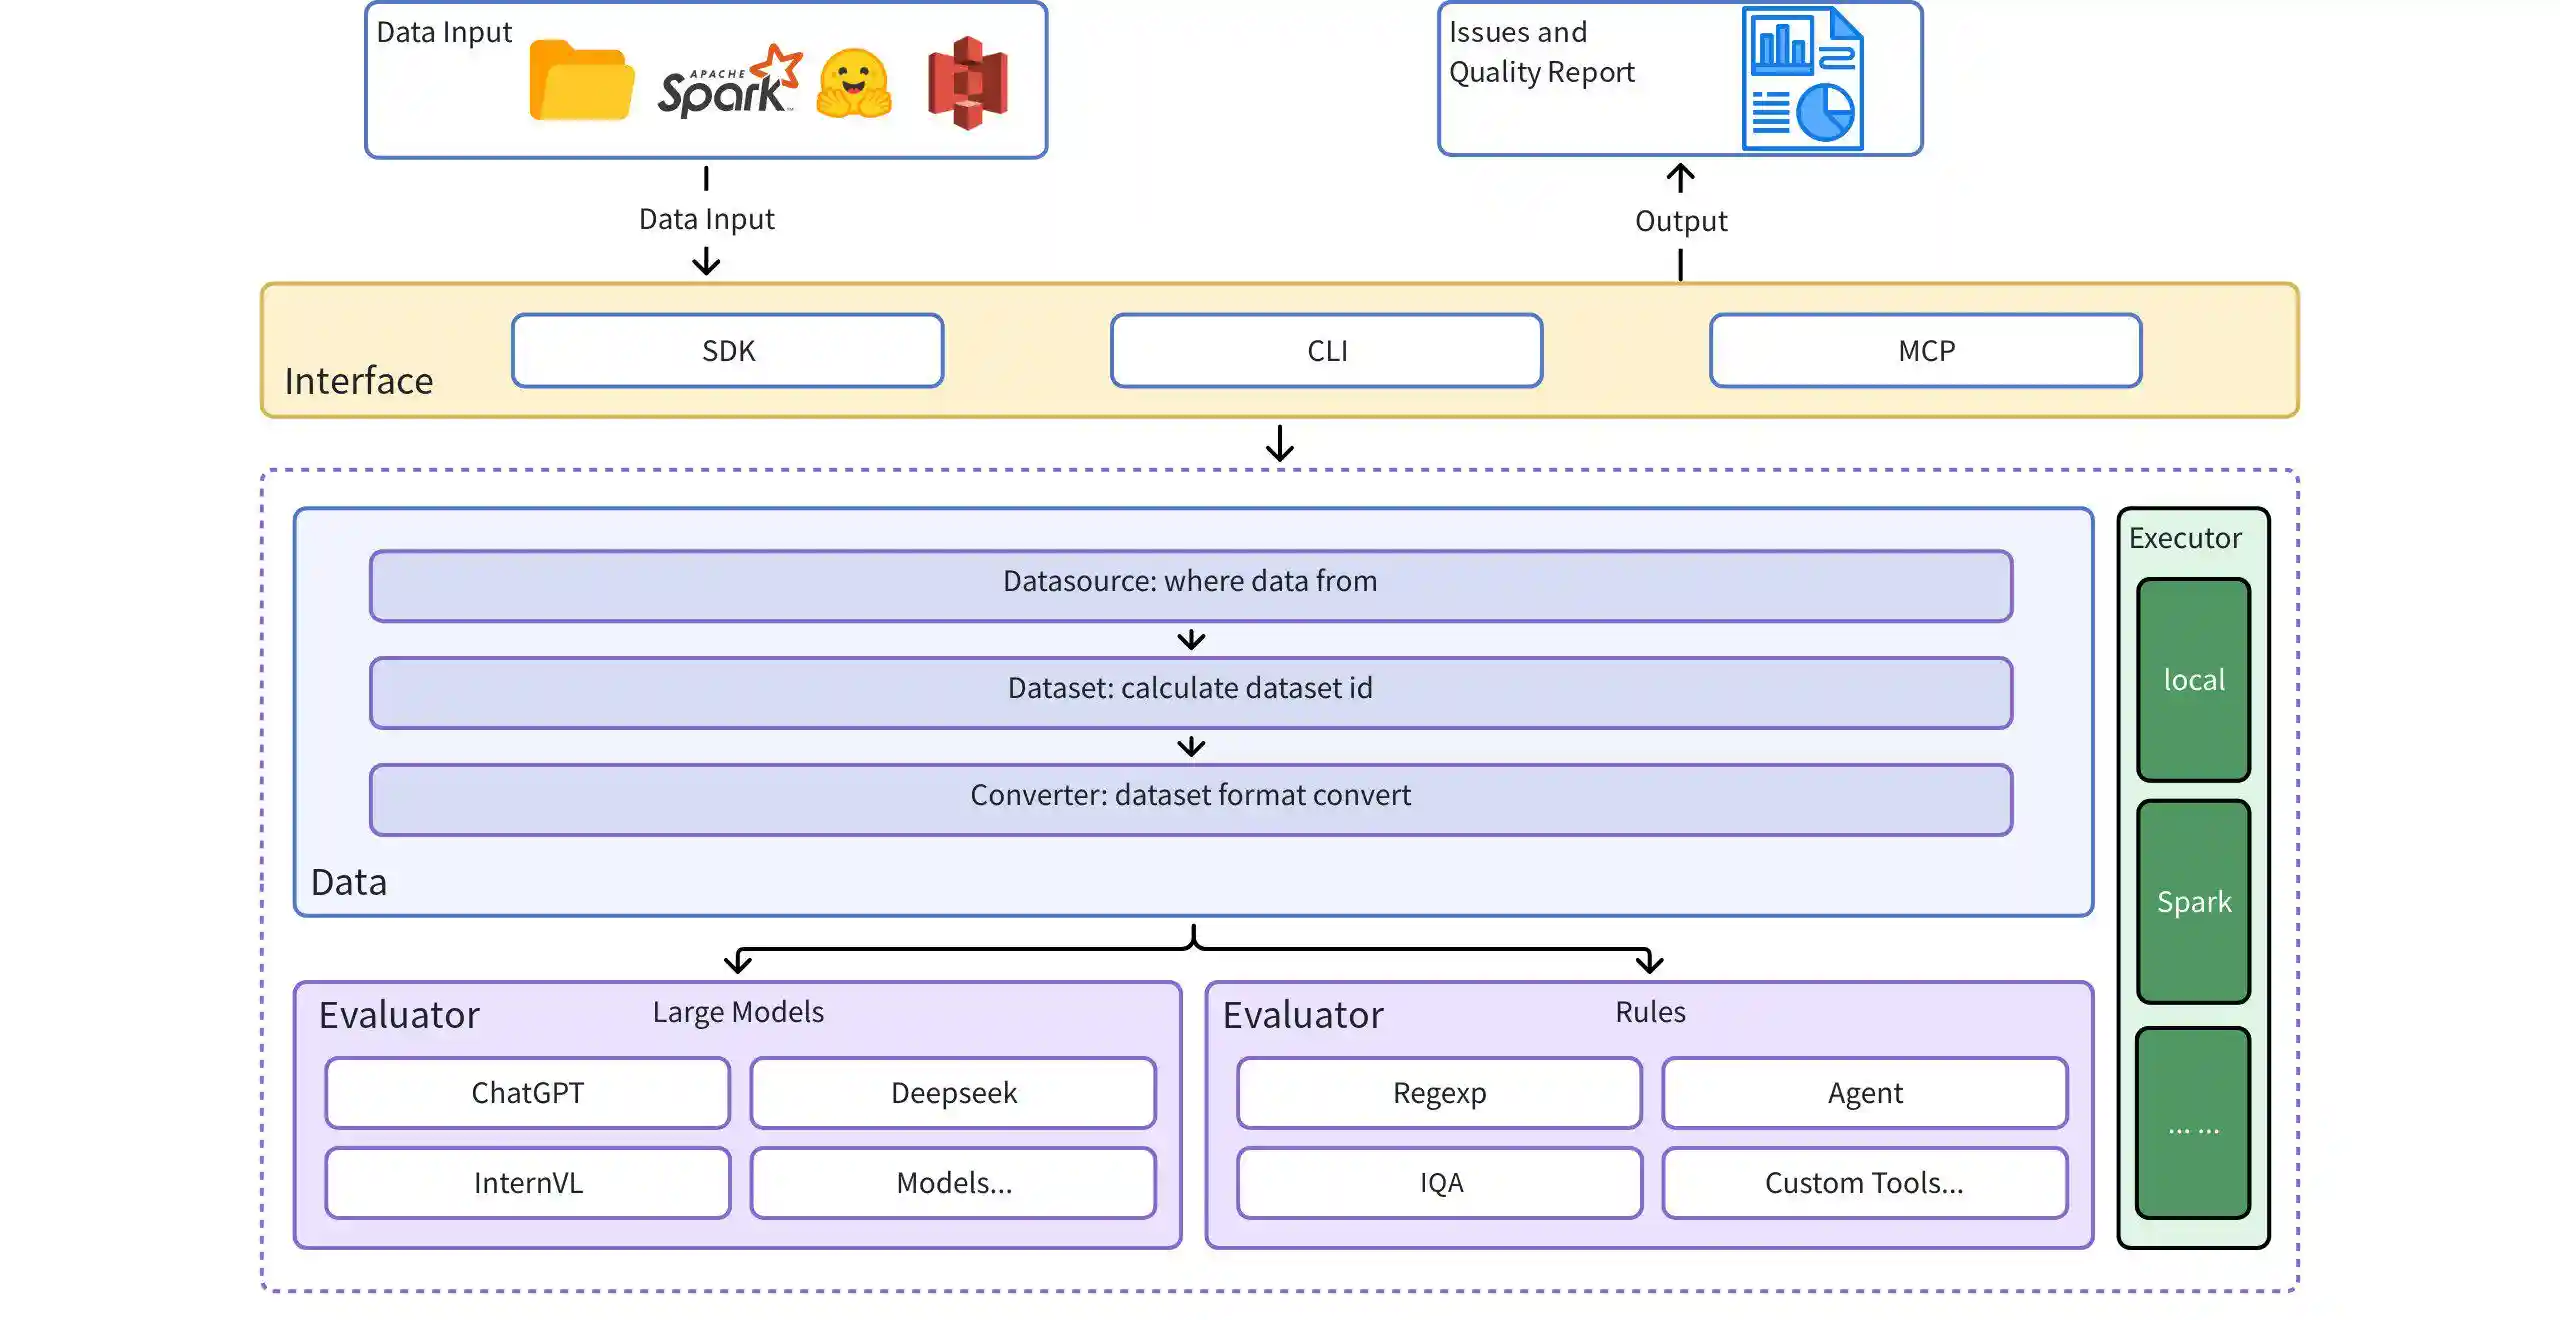
Task: Click the green local executor block
Action: 2193,680
